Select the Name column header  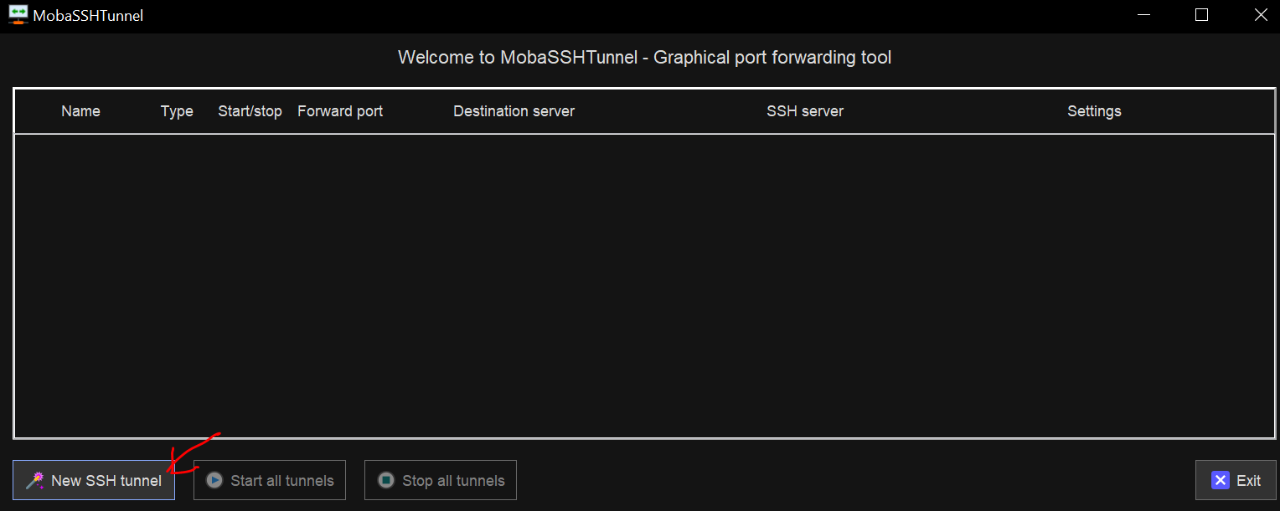click(81, 111)
